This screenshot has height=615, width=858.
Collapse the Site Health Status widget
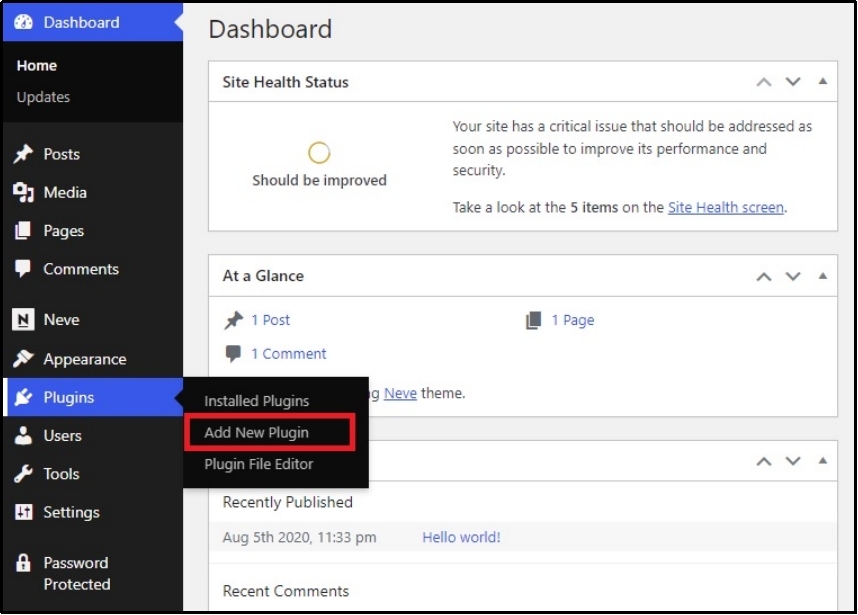pyautogui.click(x=824, y=82)
